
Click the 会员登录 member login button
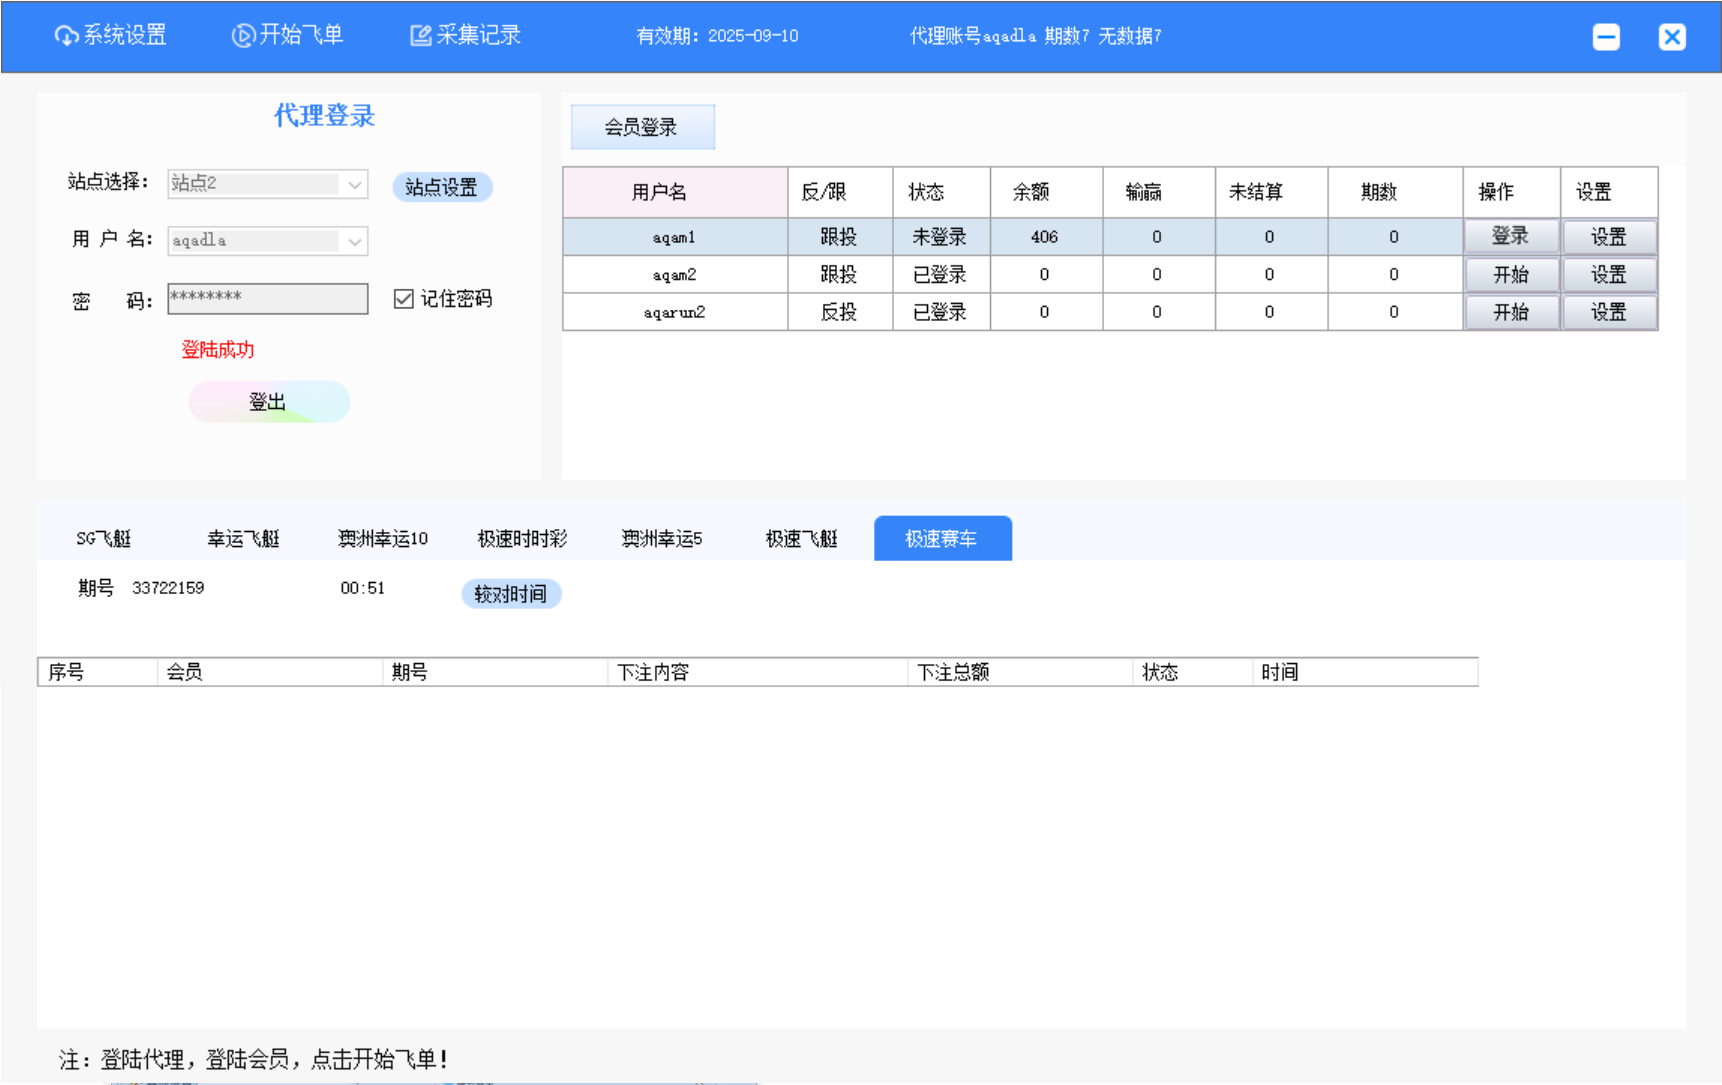642,127
